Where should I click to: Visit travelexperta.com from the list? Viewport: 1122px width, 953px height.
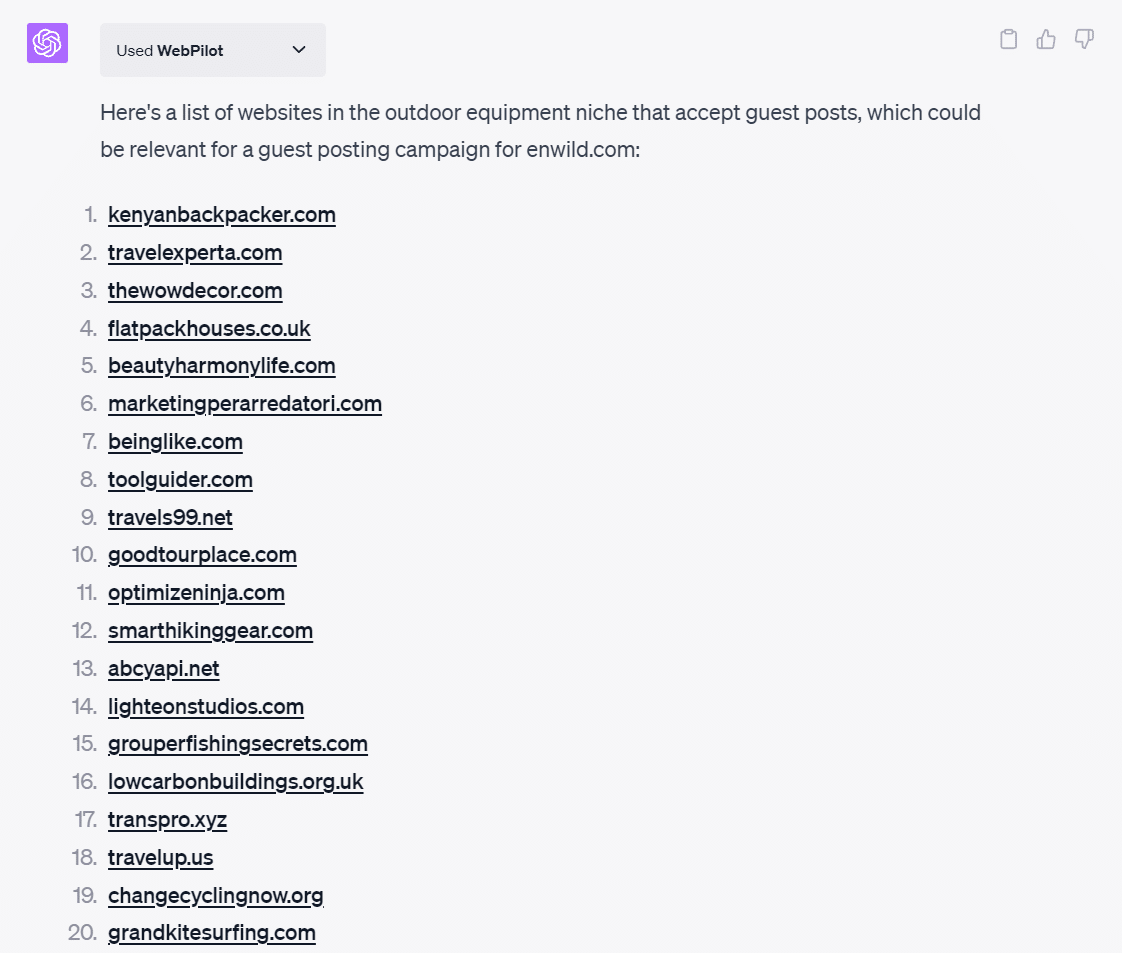pyautogui.click(x=194, y=252)
